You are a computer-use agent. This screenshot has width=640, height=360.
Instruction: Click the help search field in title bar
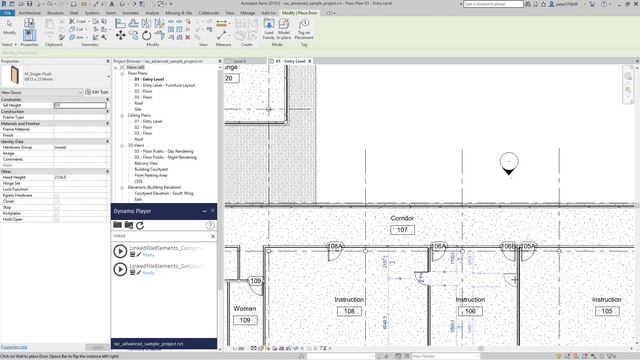click(x=493, y=4)
